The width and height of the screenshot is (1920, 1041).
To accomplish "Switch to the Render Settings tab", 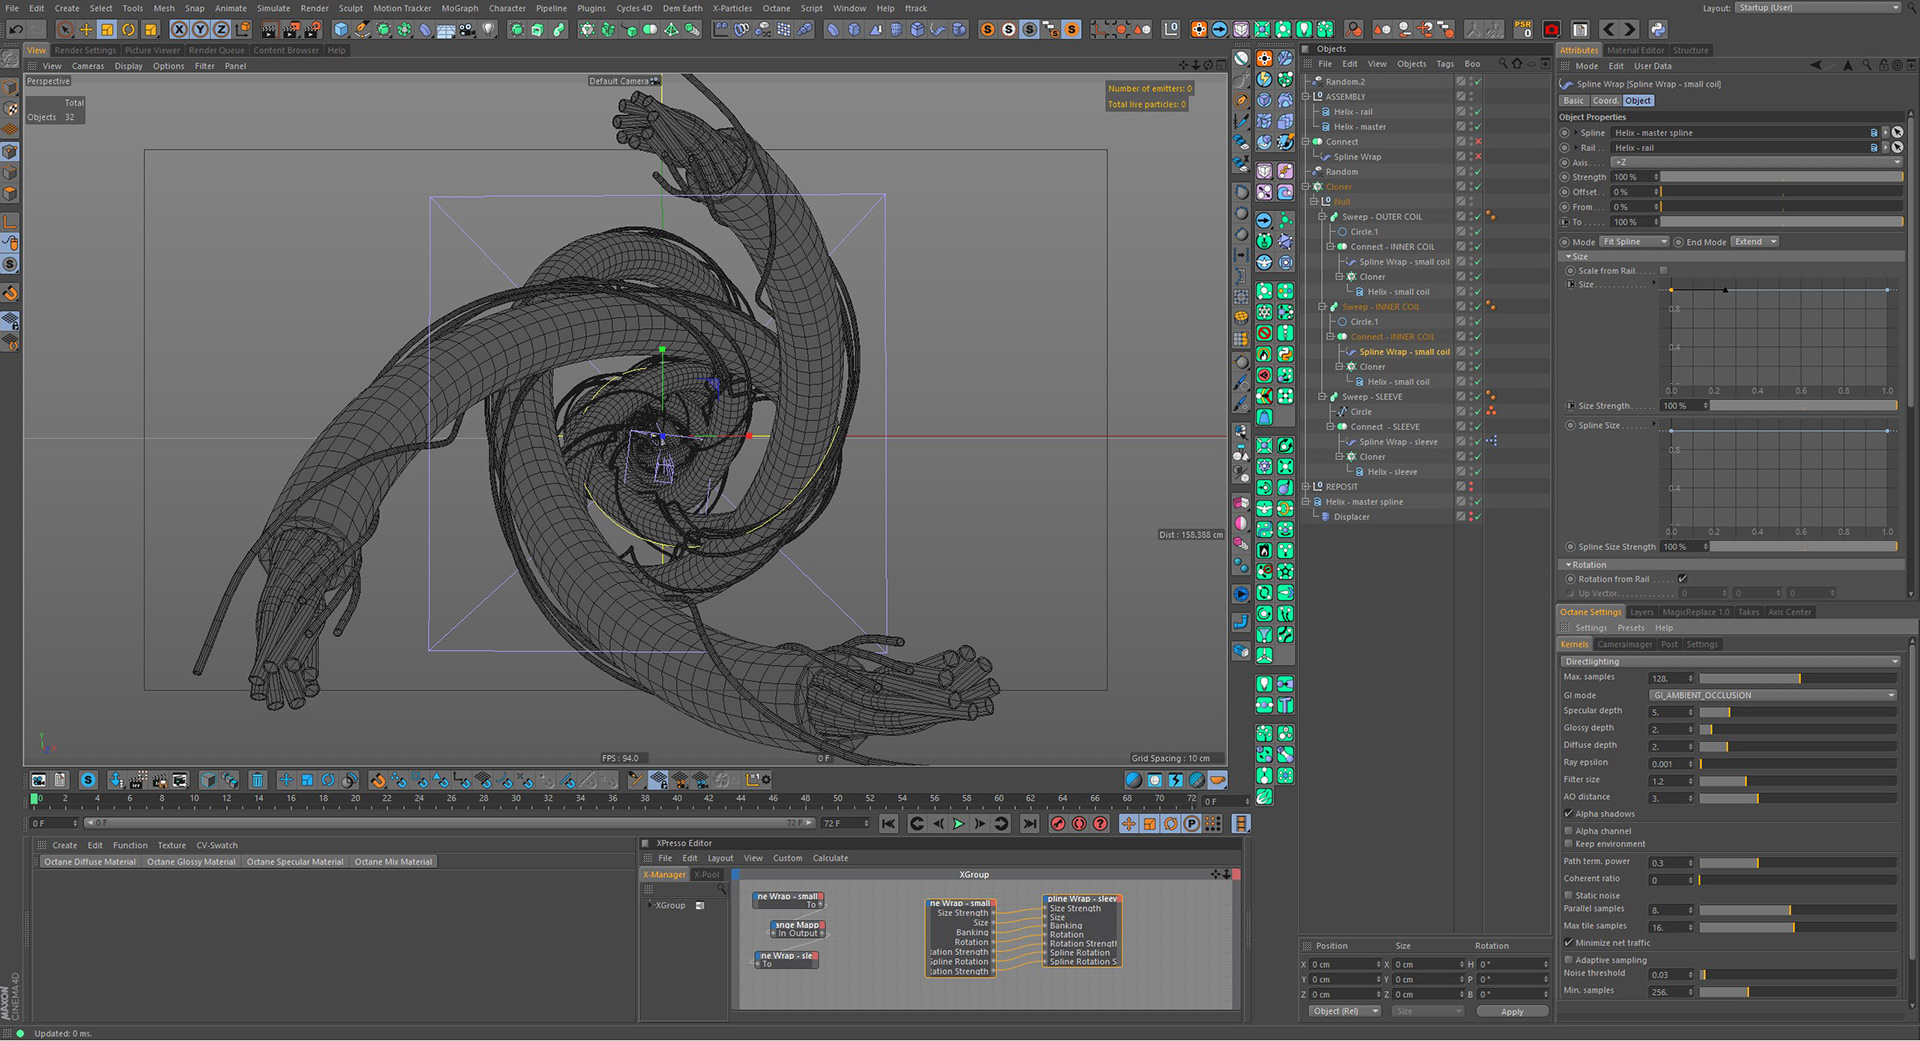I will pyautogui.click(x=85, y=50).
